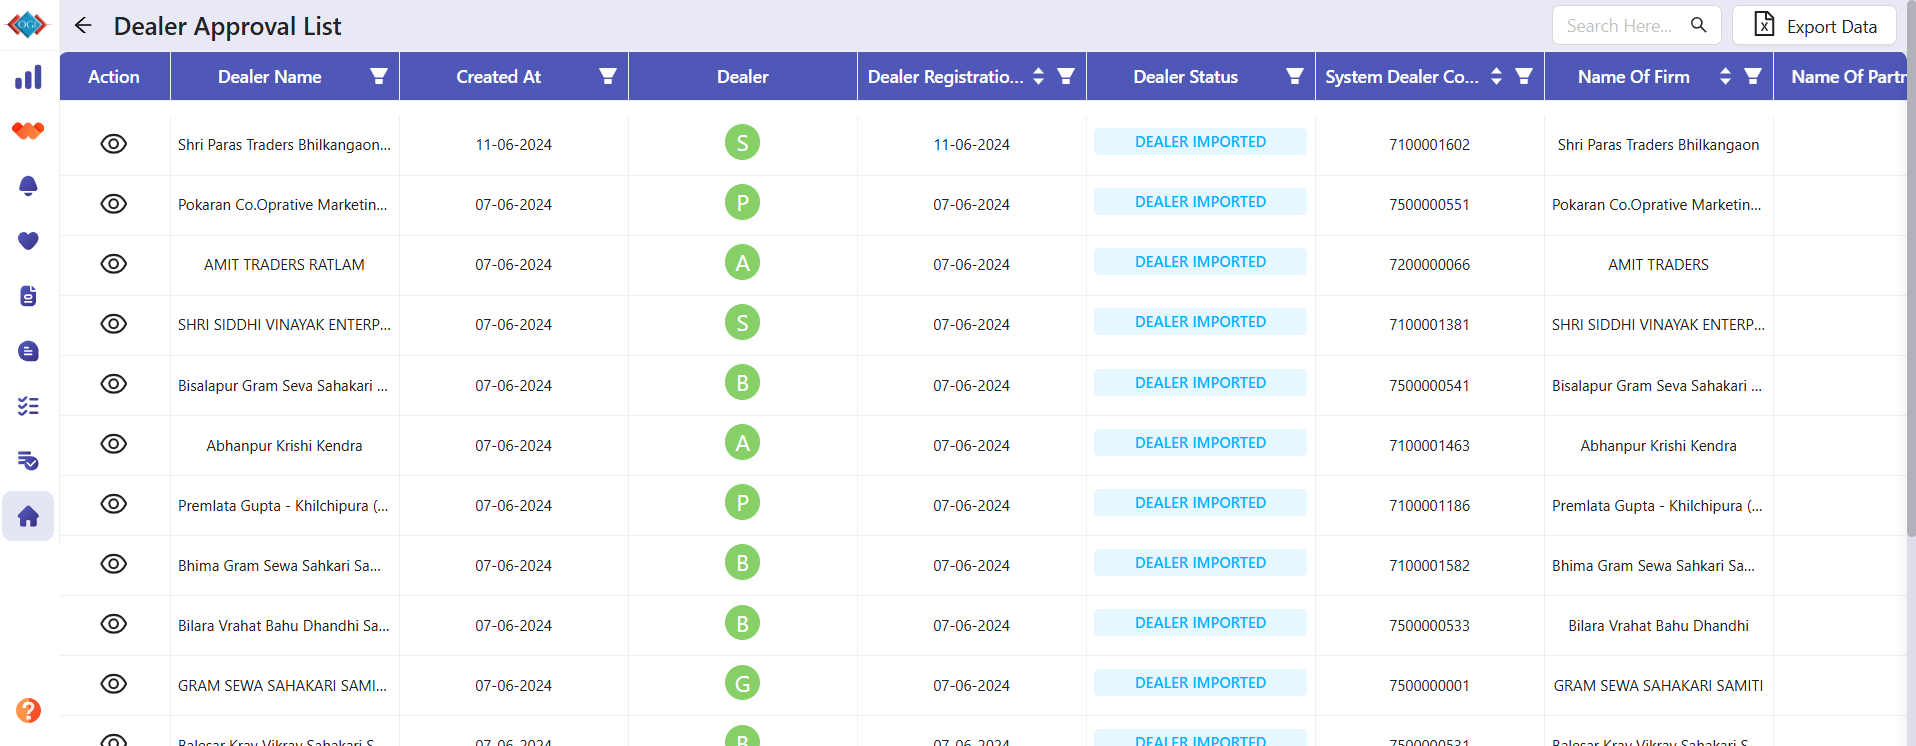Click DEALER IMPORTED badge for code 7100001602
1916x746 pixels.
[1200, 142]
